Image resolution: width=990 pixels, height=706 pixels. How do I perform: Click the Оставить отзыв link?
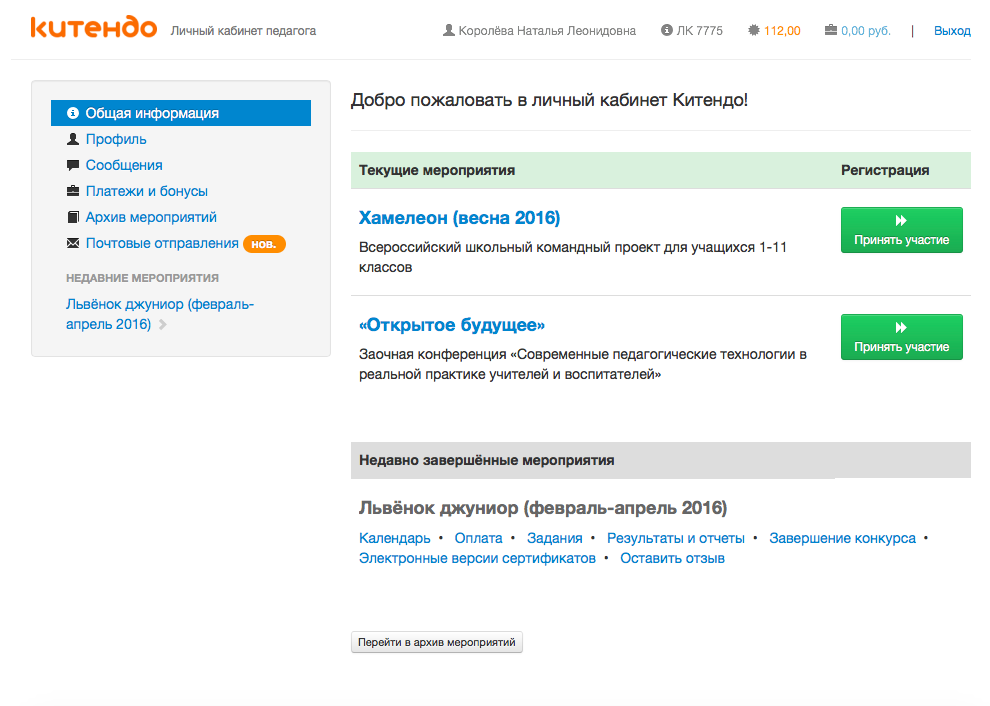672,558
